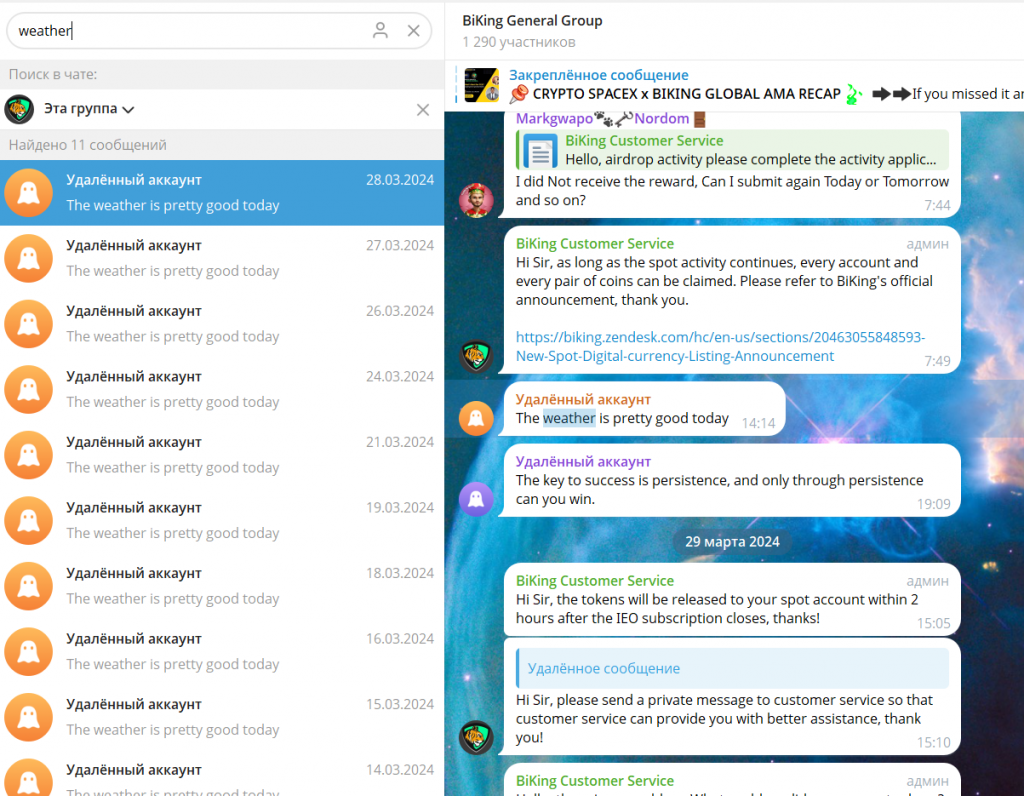
Task: Click the quoted BiKing Customer Service reply
Action: pos(732,150)
